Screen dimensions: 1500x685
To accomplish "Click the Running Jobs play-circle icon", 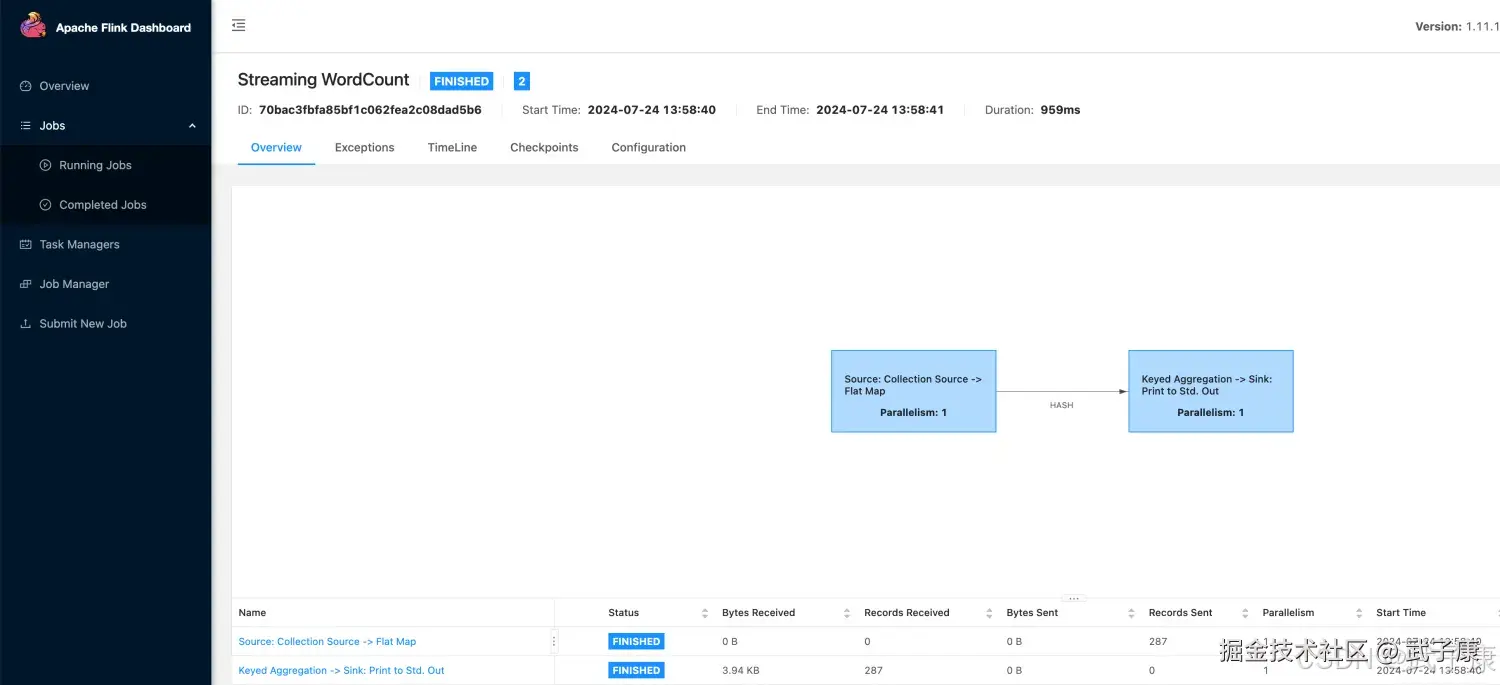I will pos(45,165).
